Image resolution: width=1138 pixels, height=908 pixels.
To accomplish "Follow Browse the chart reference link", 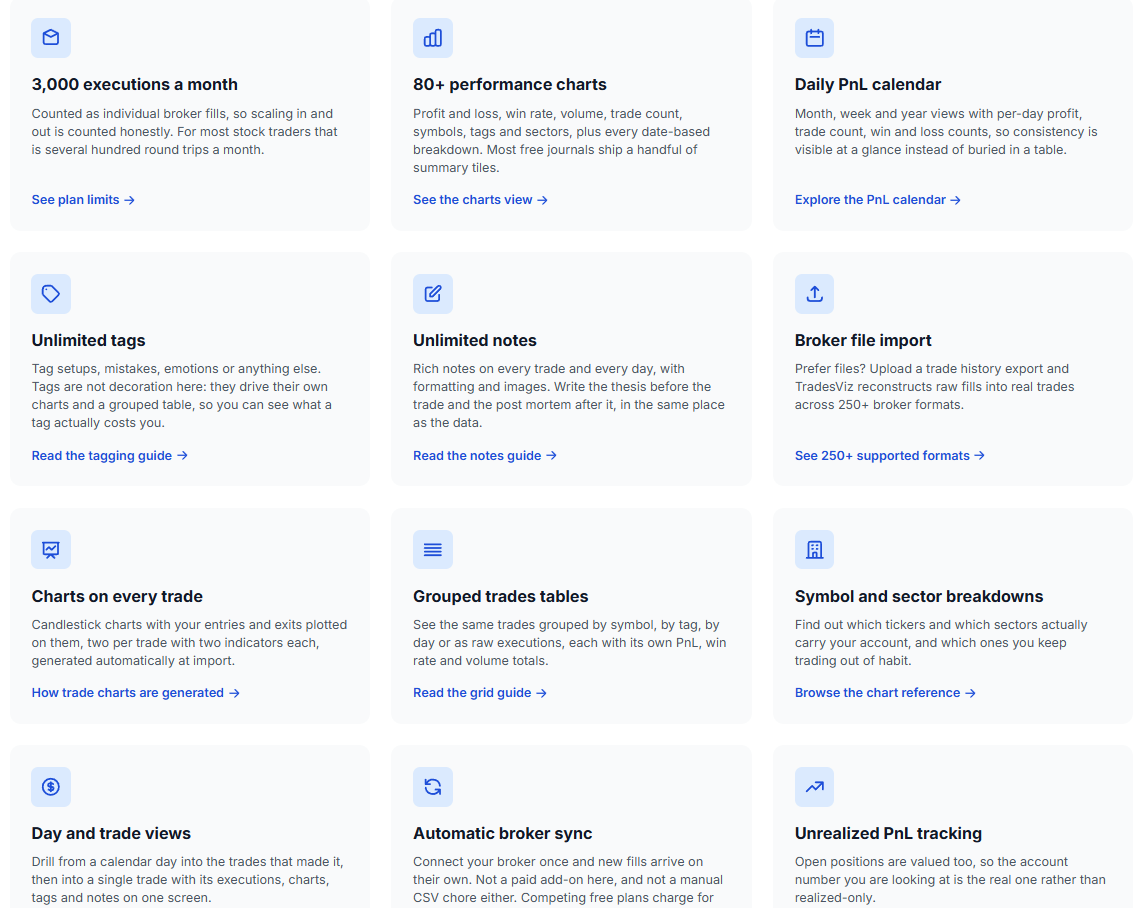I will pos(885,693).
